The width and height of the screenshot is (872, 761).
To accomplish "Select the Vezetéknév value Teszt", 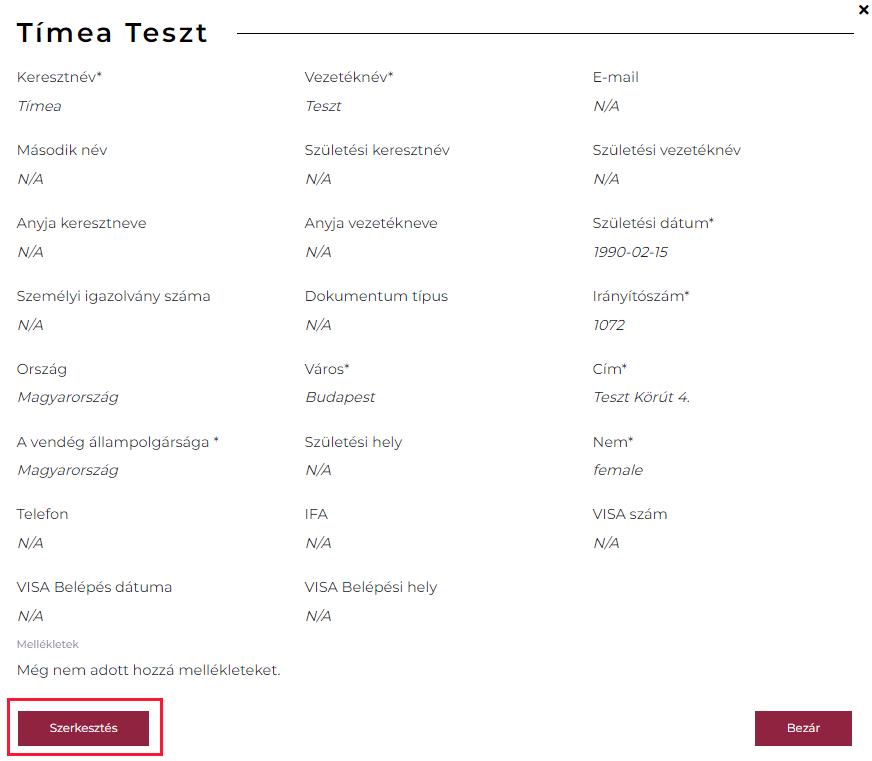I will [323, 106].
